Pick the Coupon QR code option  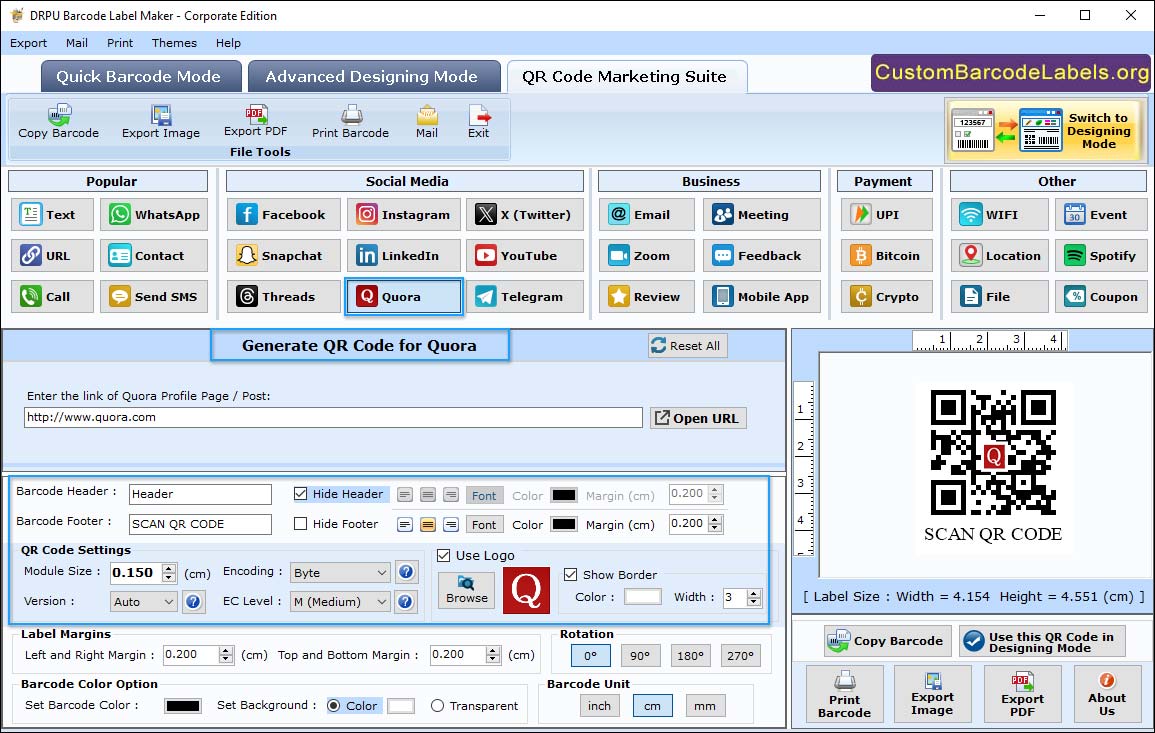[x=1101, y=296]
